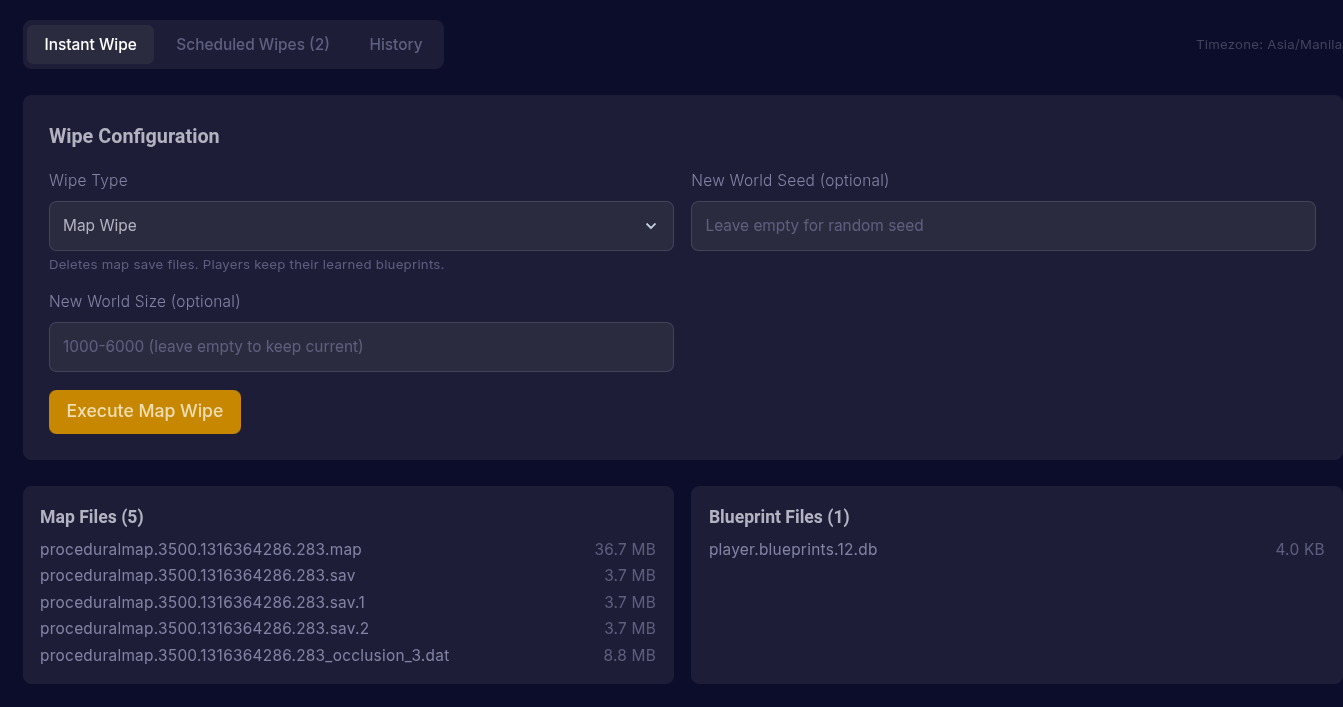Open the Wipe Type dropdown showing Map Wipe
This screenshot has width=1343, height=707.
point(350,226)
